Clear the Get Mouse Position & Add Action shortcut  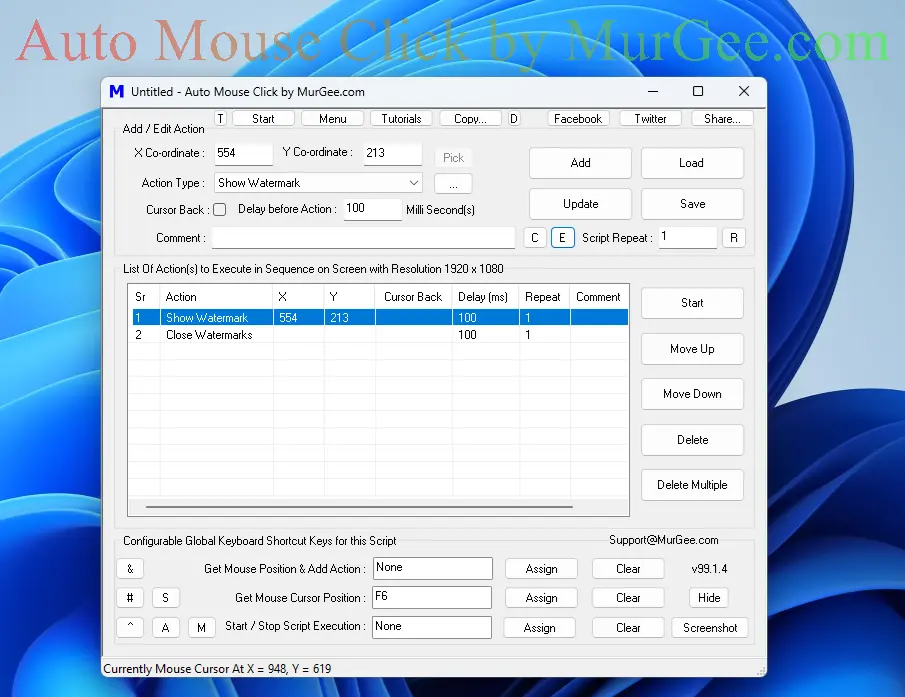coord(628,569)
